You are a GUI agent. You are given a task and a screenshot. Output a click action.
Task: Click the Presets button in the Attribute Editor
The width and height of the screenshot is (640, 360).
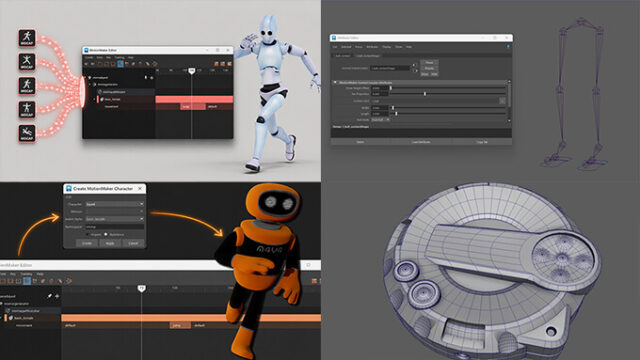[429, 68]
